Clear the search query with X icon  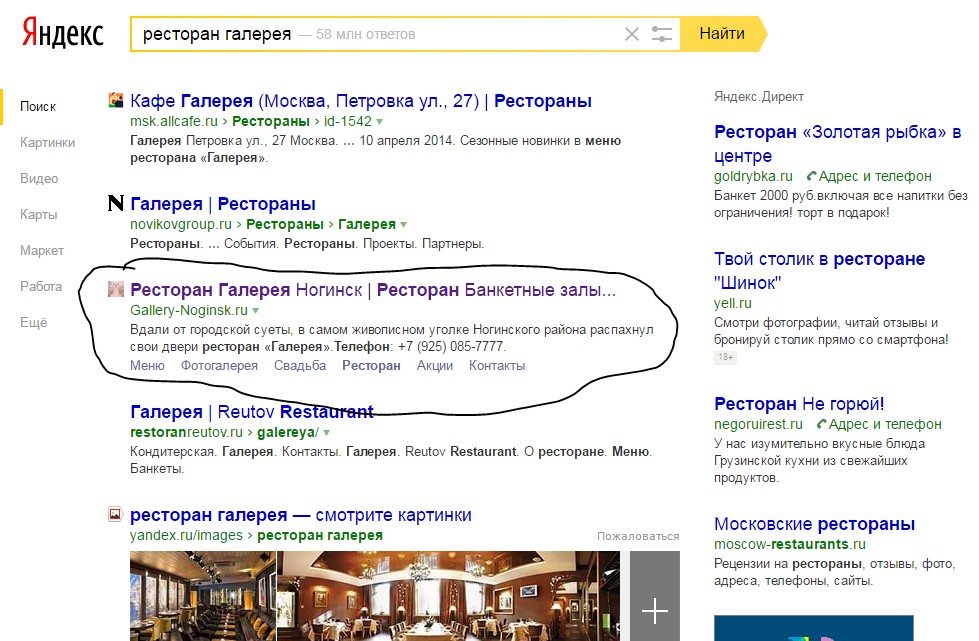point(632,34)
